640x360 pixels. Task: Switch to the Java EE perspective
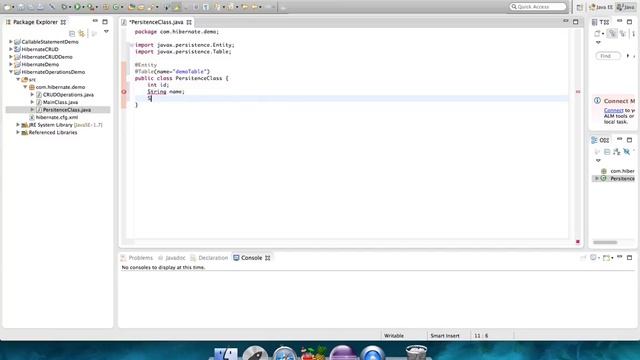click(601, 7)
